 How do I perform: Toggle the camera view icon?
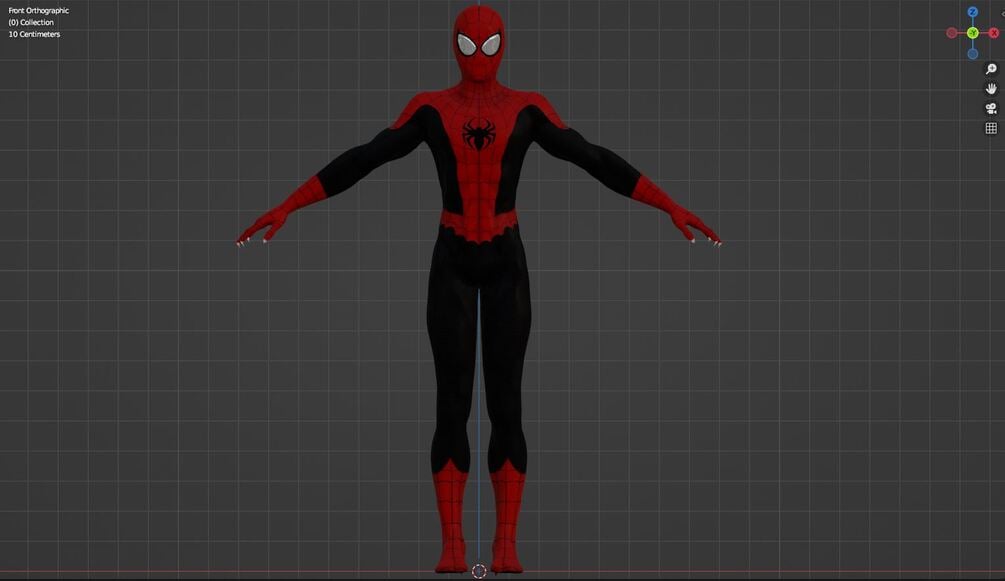991,108
